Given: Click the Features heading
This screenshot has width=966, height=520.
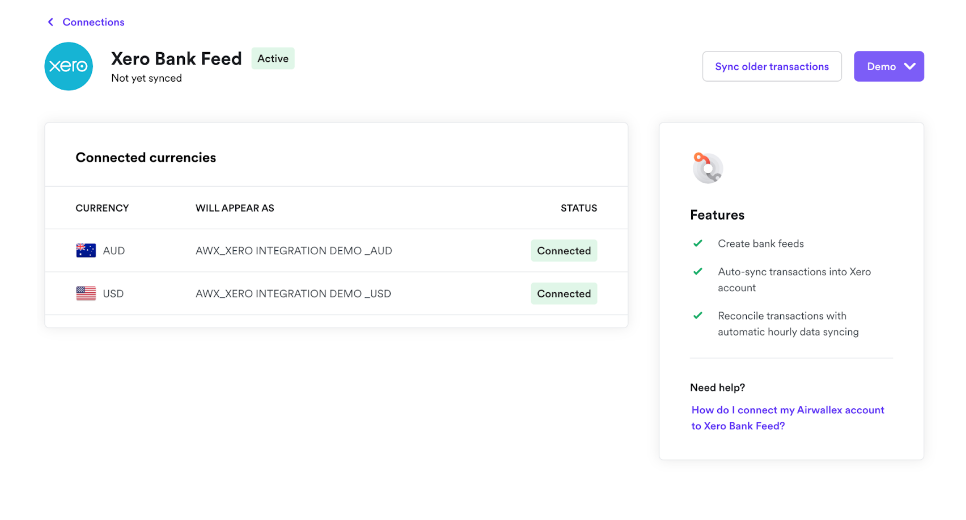Looking at the screenshot, I should point(717,215).
